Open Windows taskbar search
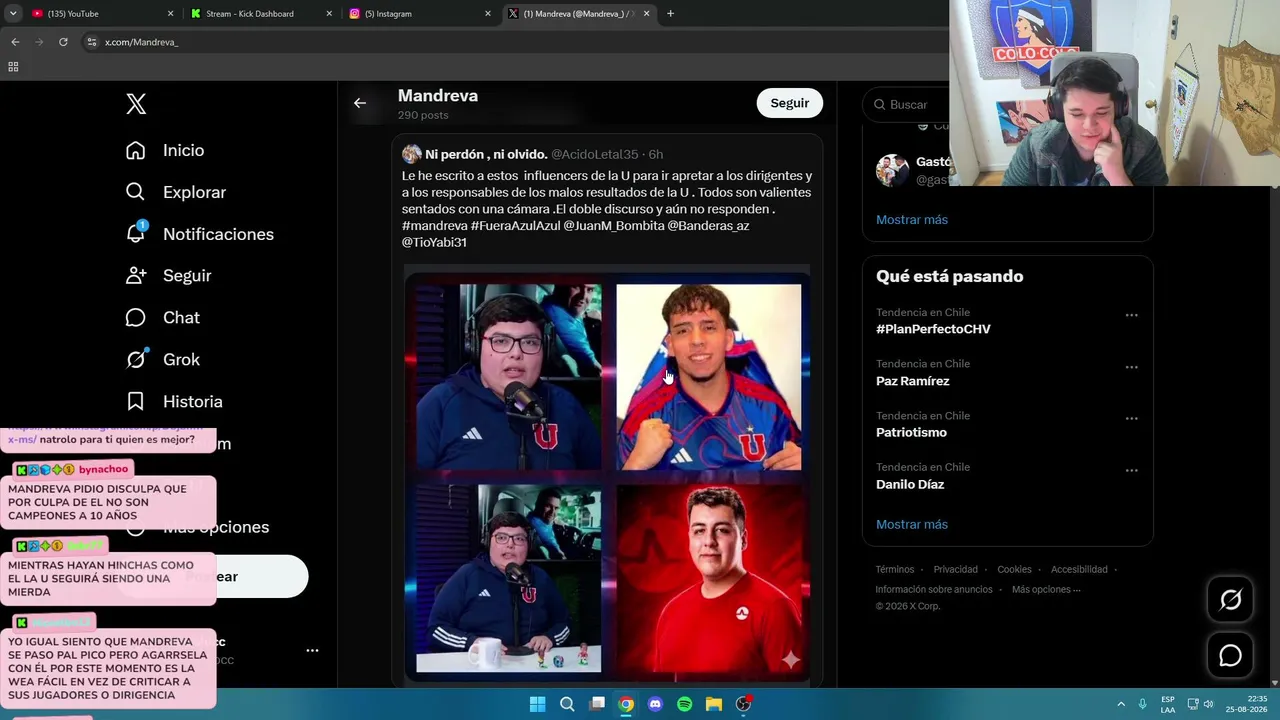The height and width of the screenshot is (720, 1280). coord(567,704)
